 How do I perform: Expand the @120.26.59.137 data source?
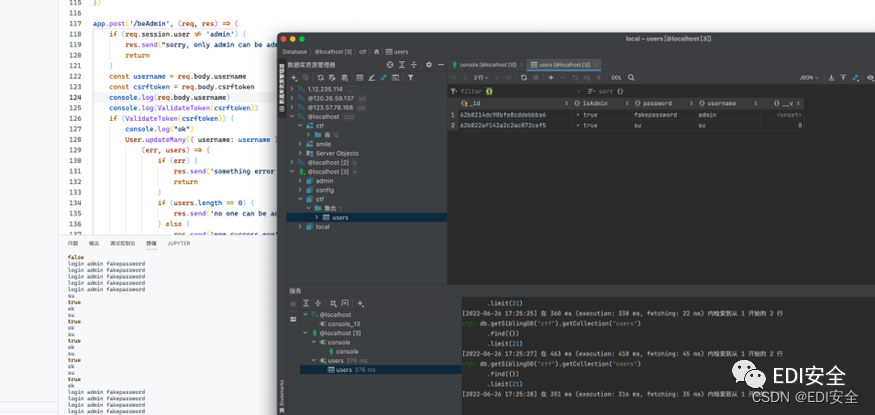[292, 98]
